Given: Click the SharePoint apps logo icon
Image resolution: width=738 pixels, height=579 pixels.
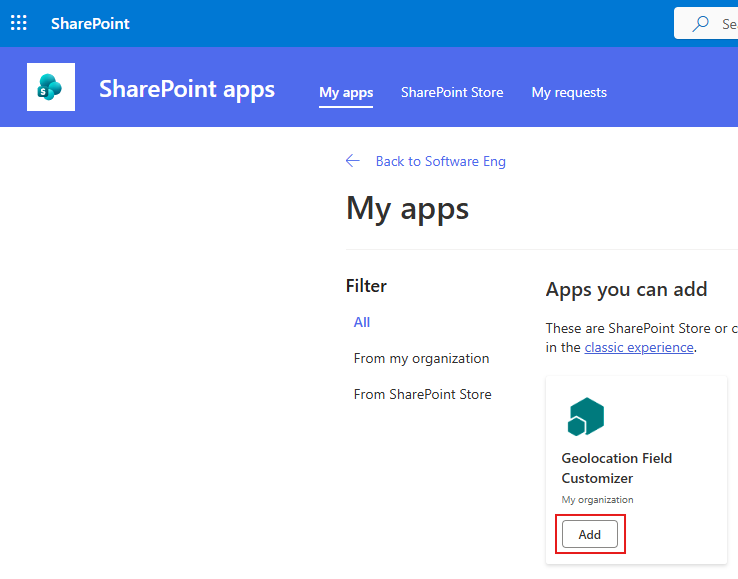Looking at the screenshot, I should coord(51,87).
